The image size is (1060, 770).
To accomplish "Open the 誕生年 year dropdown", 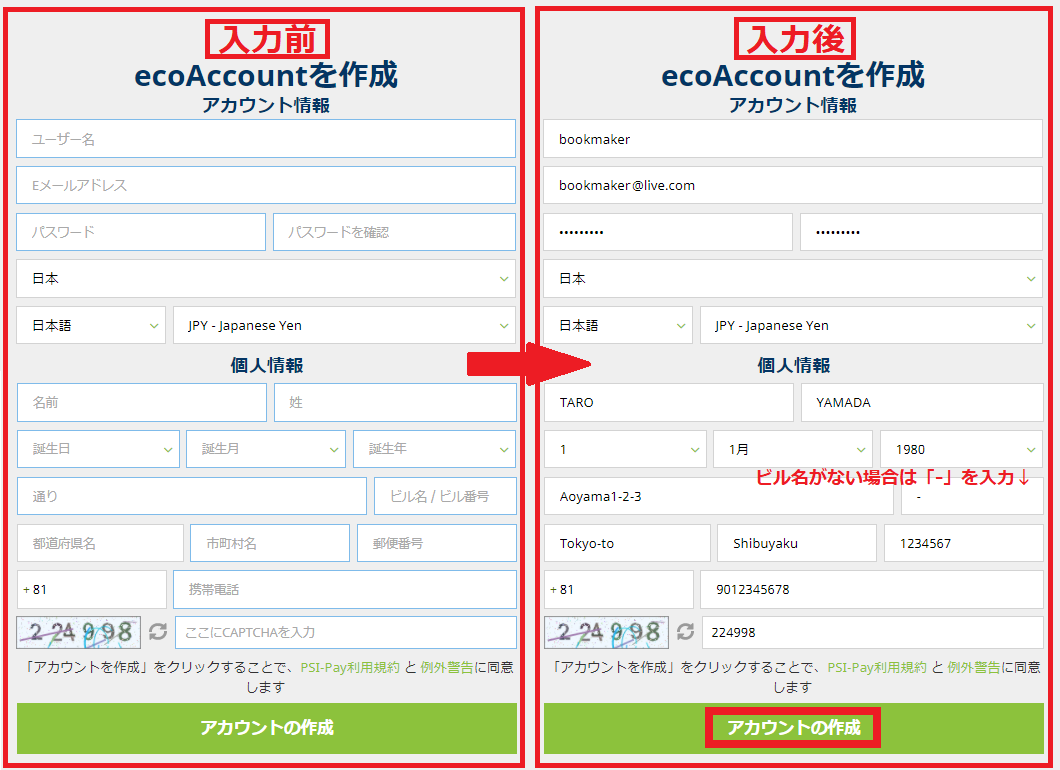I will coord(435,449).
